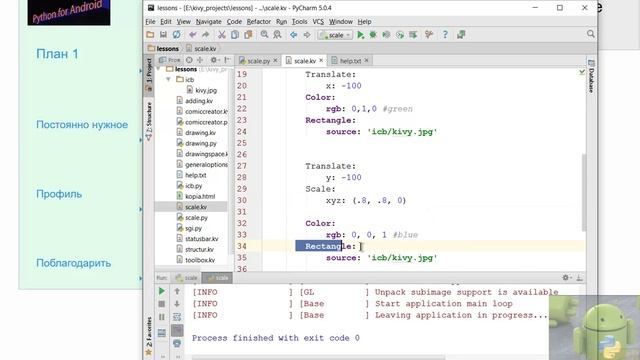The image size is (640, 360).
Task: Click the Redo arrow in toolbar
Action: click(x=206, y=35)
